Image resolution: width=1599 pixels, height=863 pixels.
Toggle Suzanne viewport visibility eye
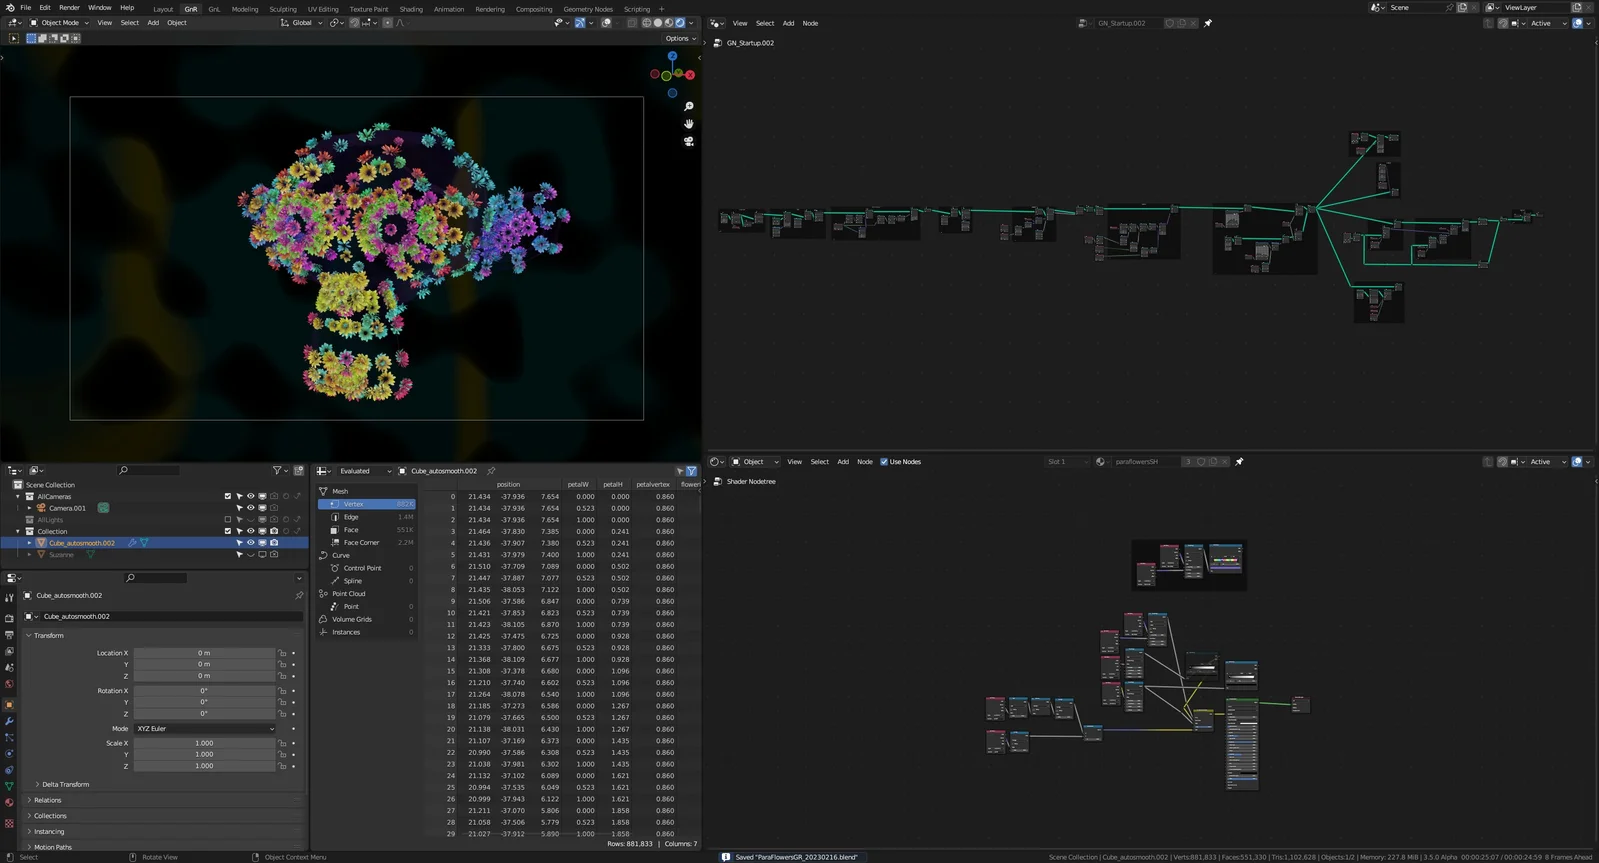click(x=251, y=555)
